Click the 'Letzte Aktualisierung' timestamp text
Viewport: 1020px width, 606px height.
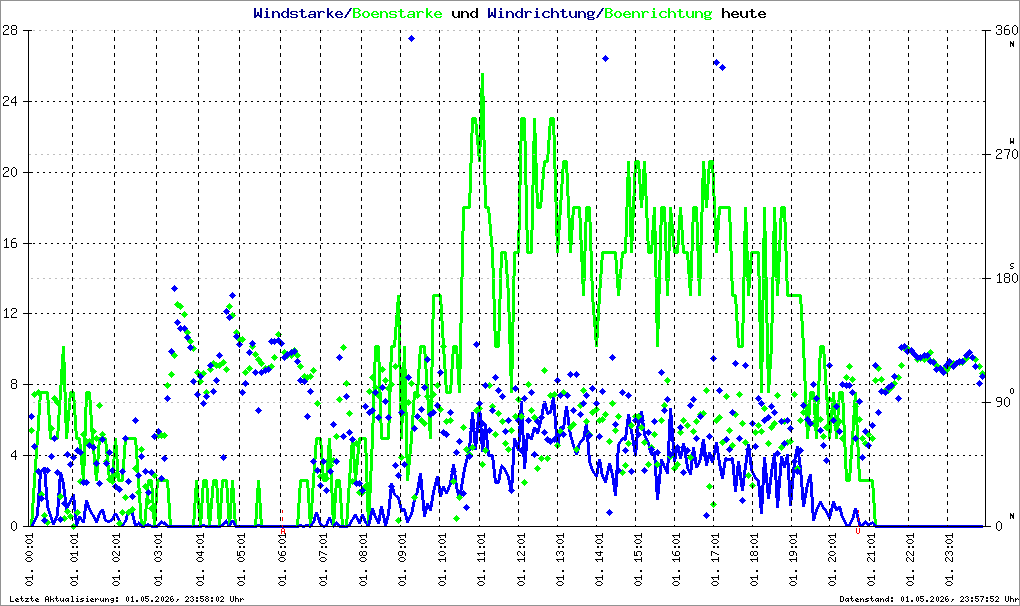click(127, 599)
